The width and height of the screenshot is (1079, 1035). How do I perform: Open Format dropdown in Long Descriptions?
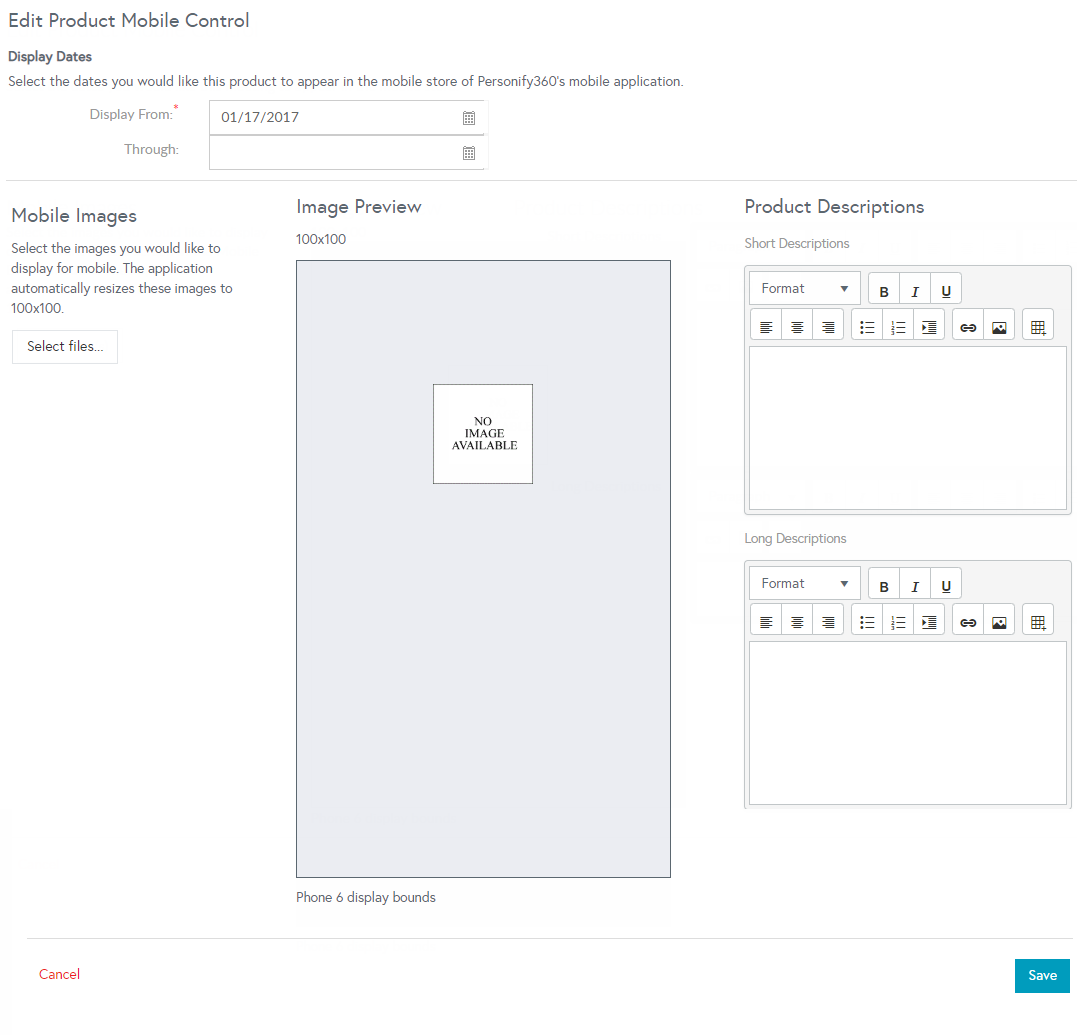pyautogui.click(x=804, y=584)
